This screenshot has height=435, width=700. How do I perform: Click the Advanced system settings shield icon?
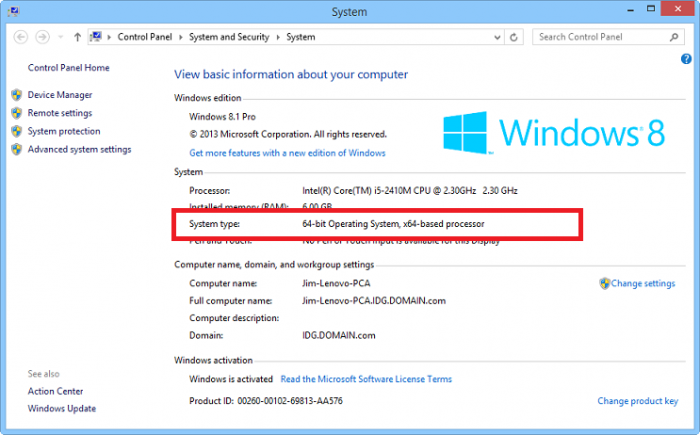click(x=17, y=149)
